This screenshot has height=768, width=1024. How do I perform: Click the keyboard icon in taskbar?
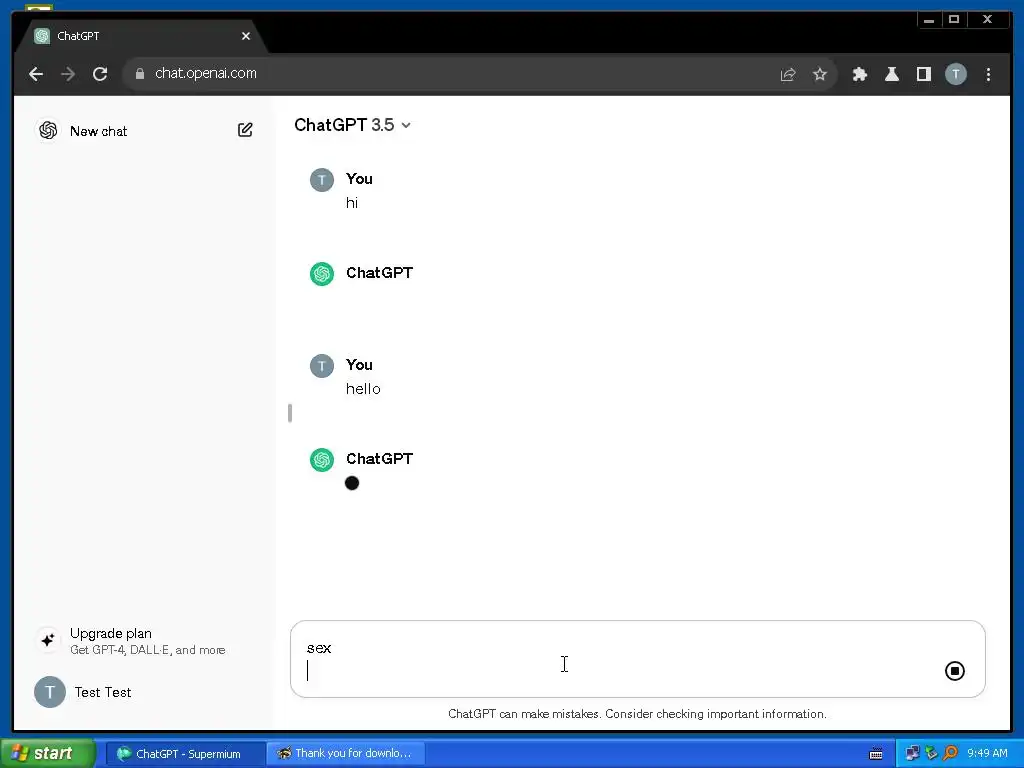click(876, 754)
